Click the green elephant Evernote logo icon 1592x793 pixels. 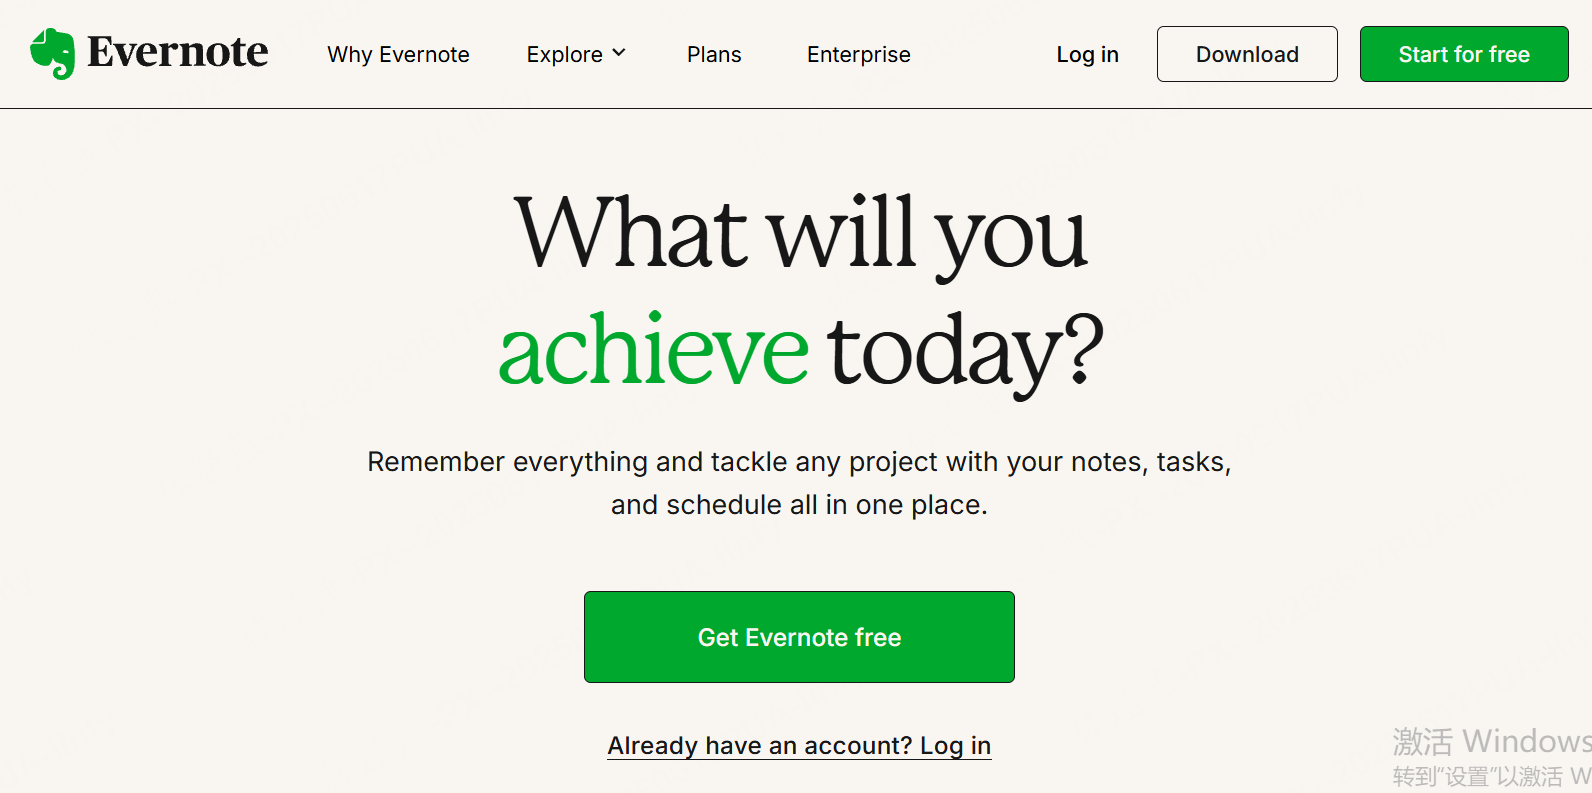pyautogui.click(x=53, y=53)
